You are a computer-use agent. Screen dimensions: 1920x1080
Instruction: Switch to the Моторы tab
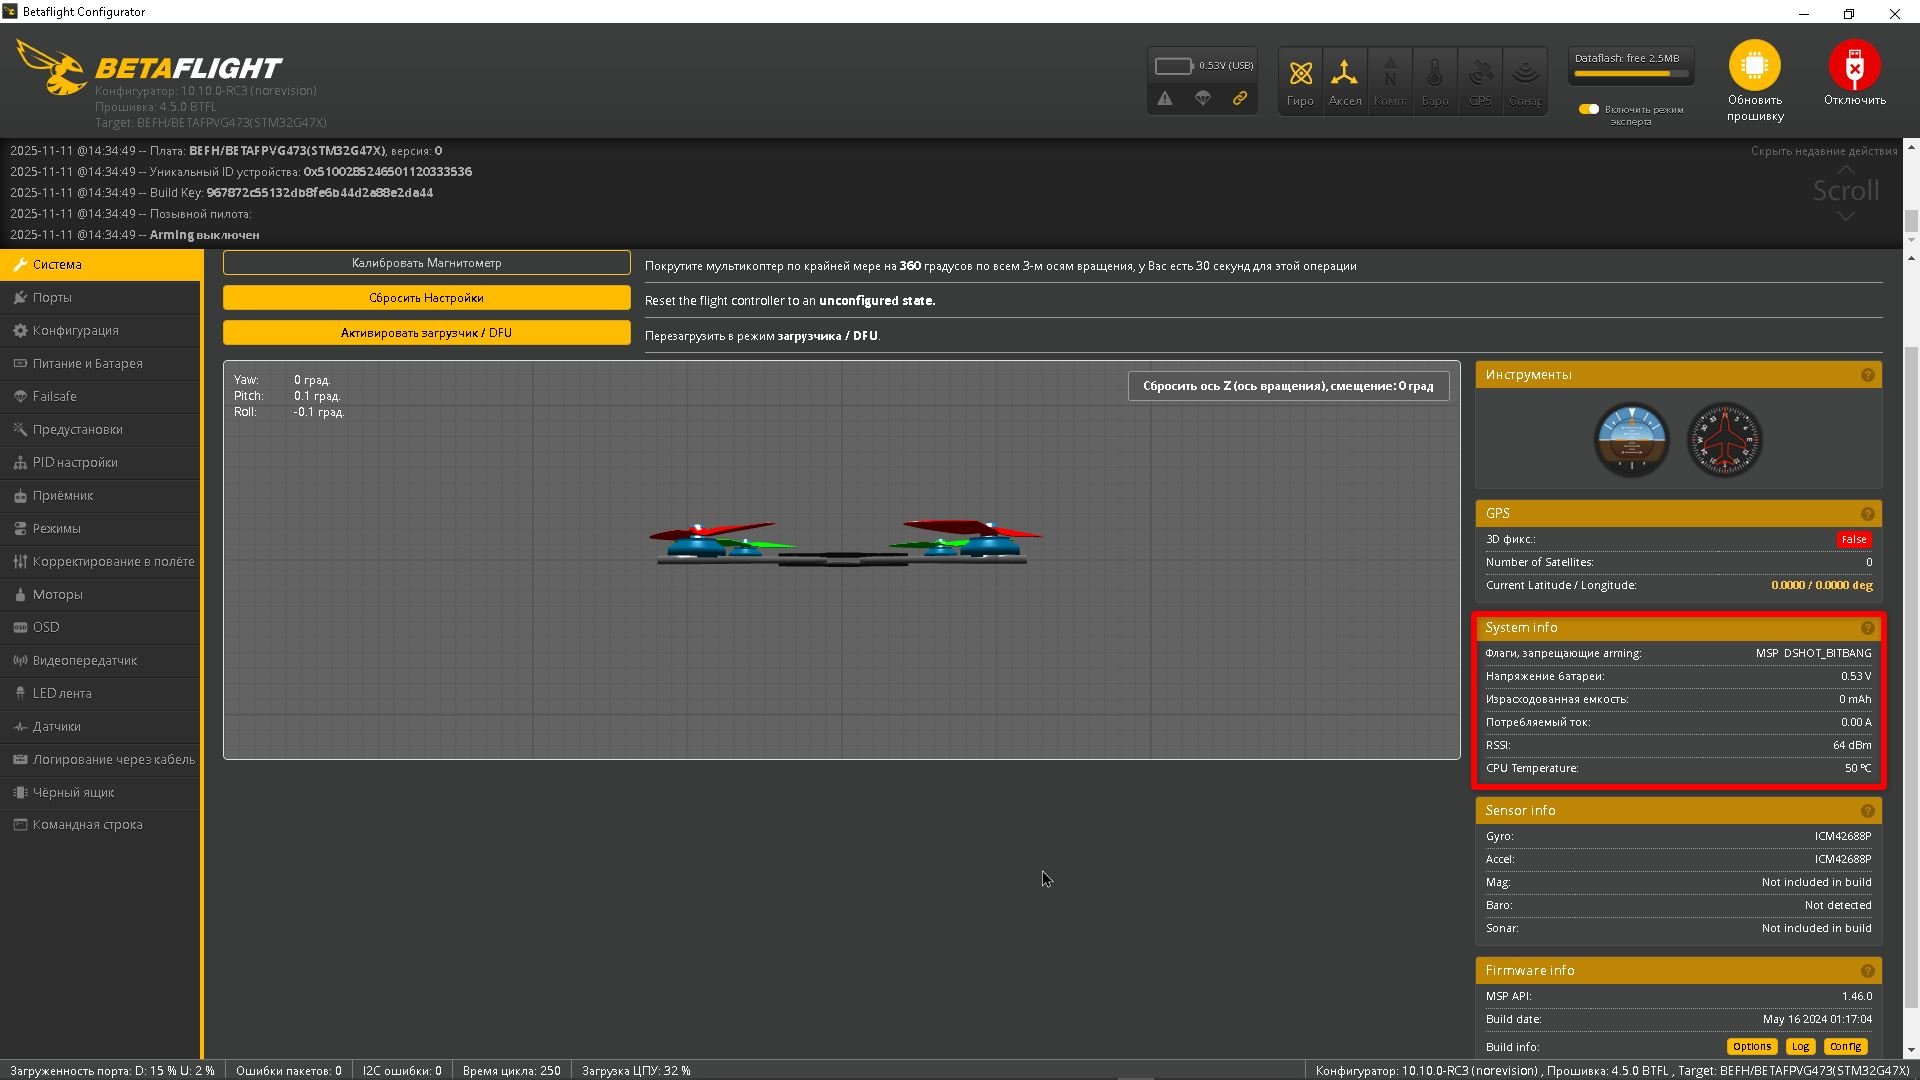click(x=57, y=594)
